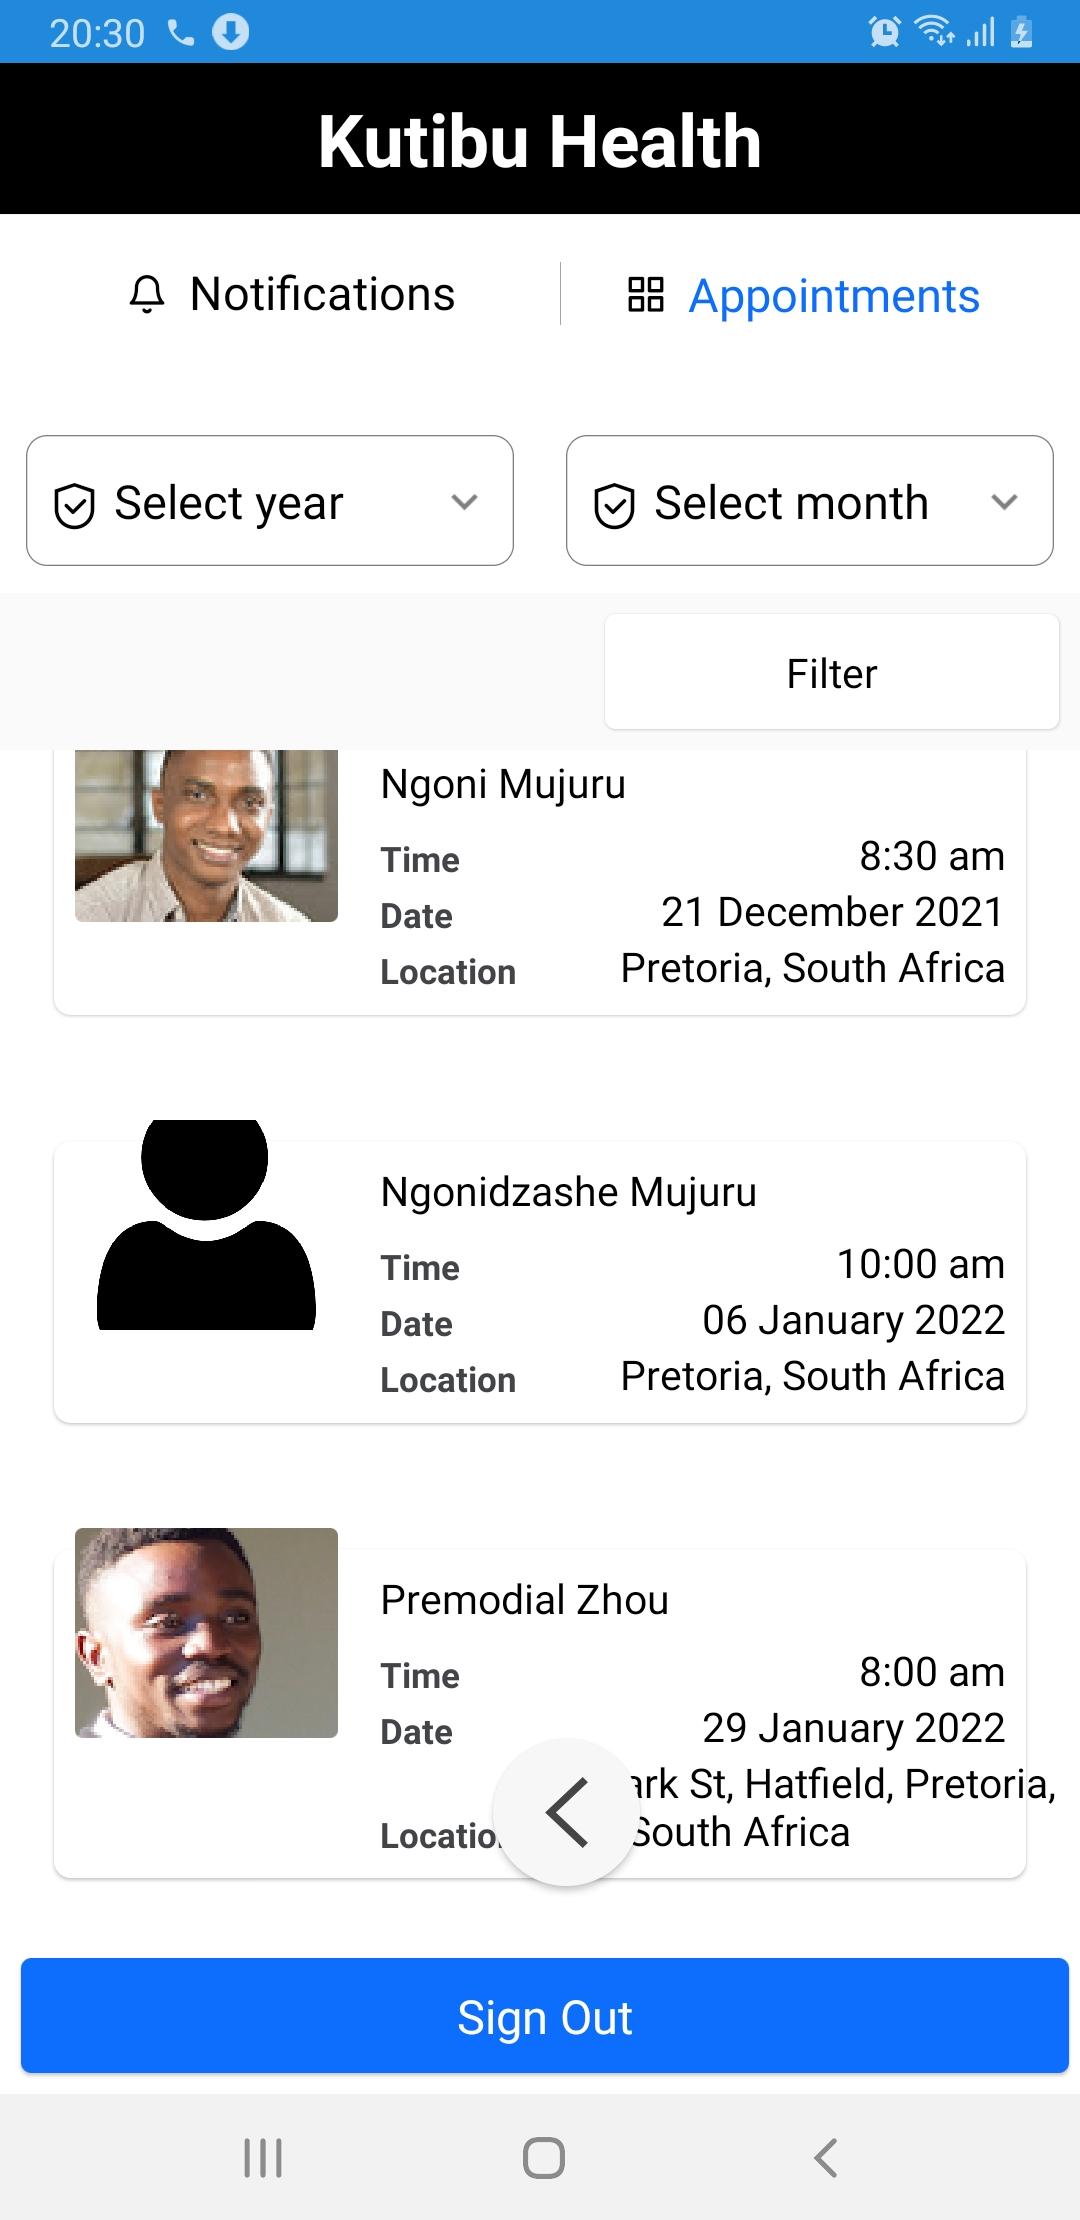Click the Filter button

[831, 672]
